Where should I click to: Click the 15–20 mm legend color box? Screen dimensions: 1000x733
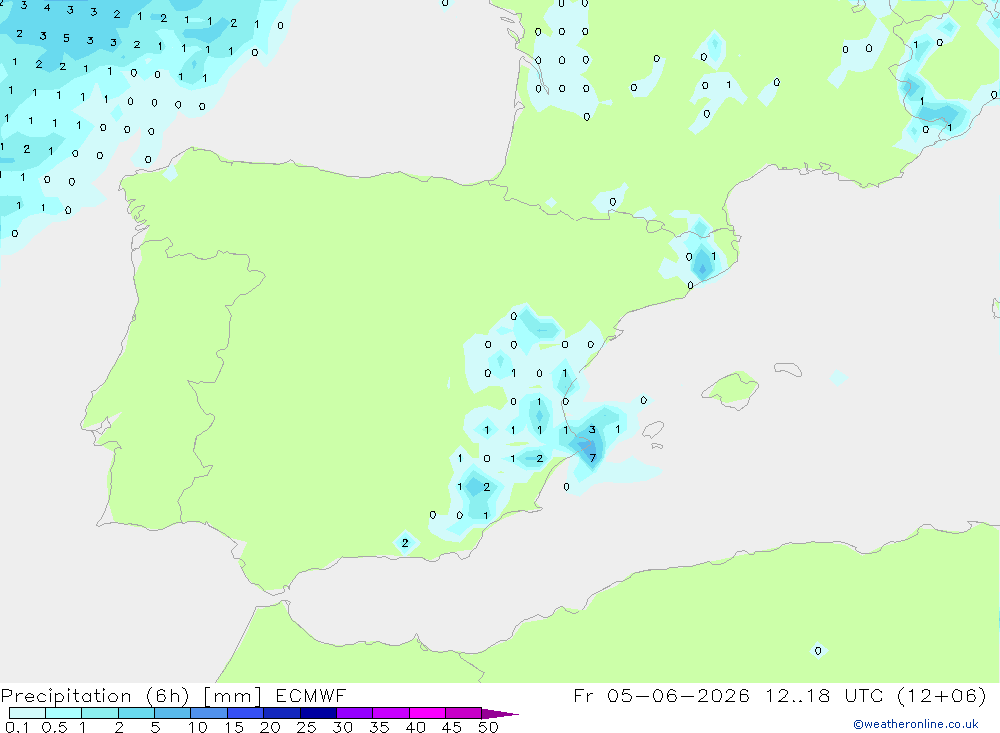(x=245, y=713)
